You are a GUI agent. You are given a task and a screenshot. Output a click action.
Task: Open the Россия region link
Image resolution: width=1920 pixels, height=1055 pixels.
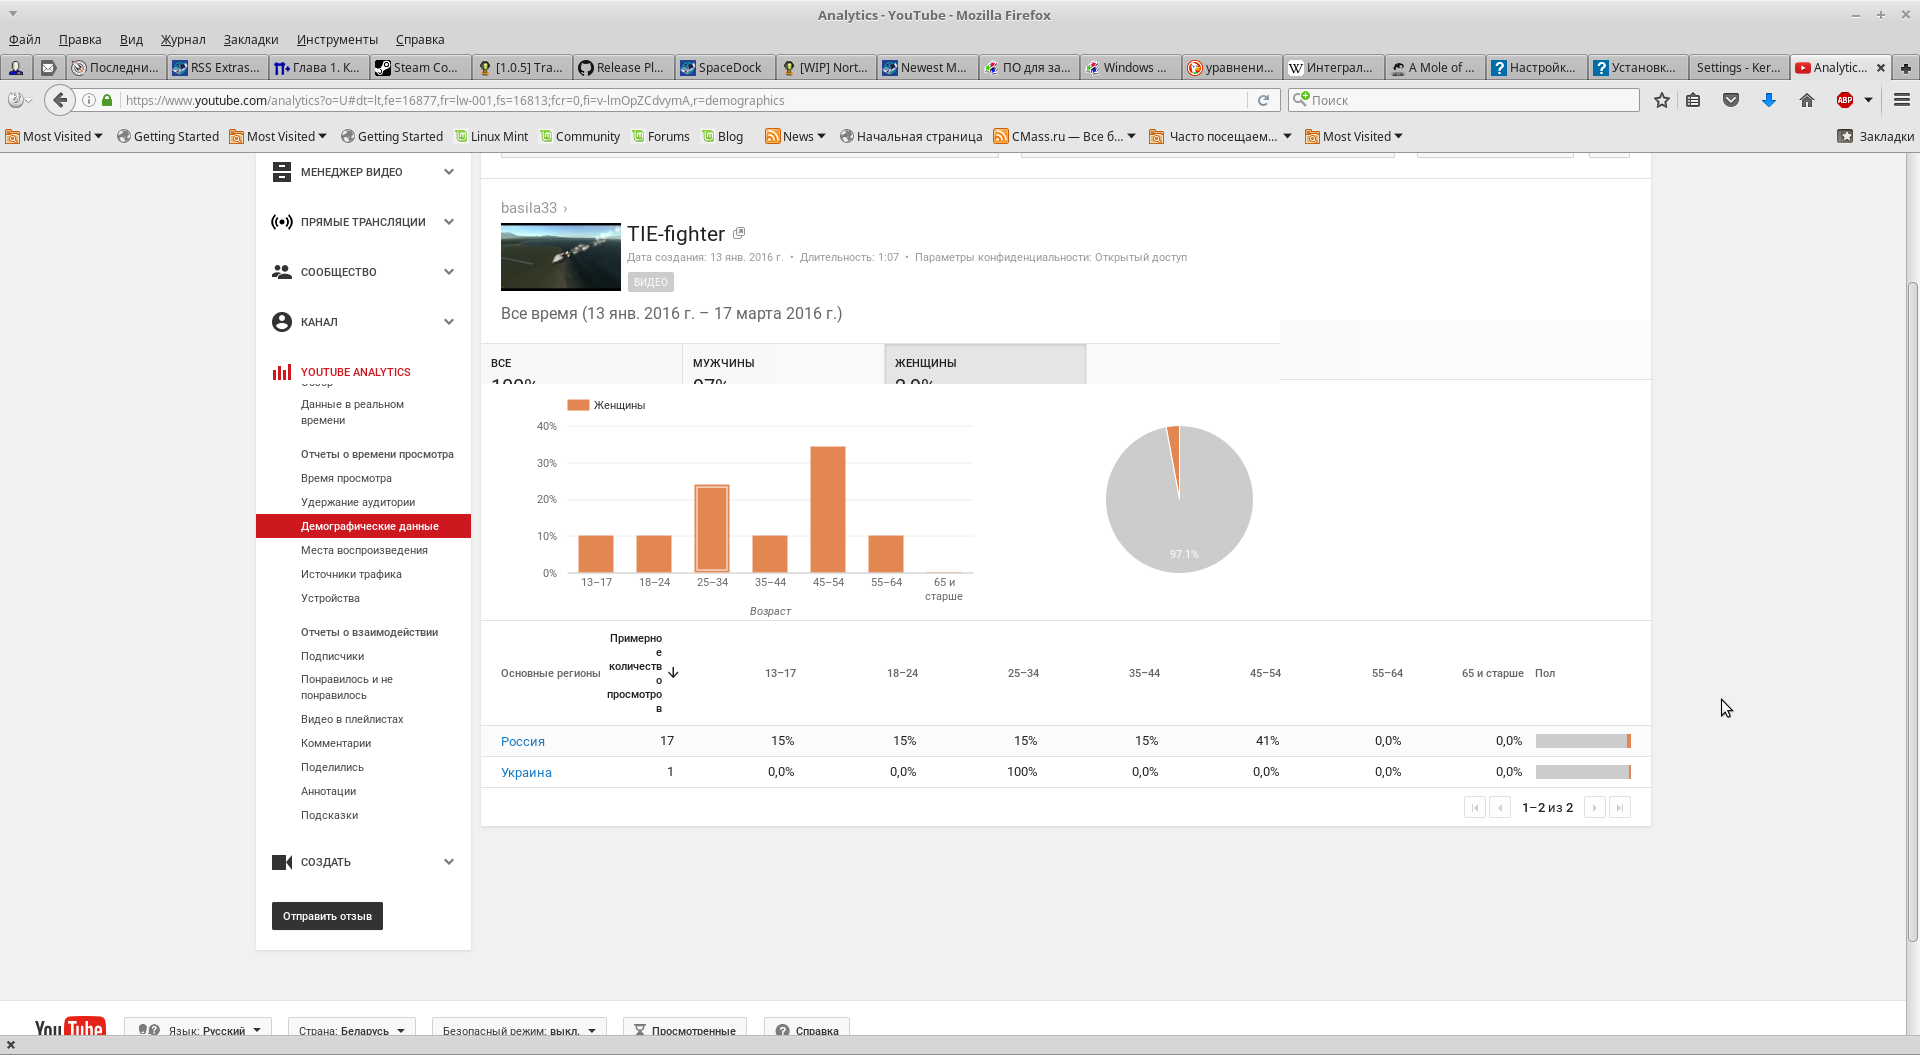pos(523,741)
